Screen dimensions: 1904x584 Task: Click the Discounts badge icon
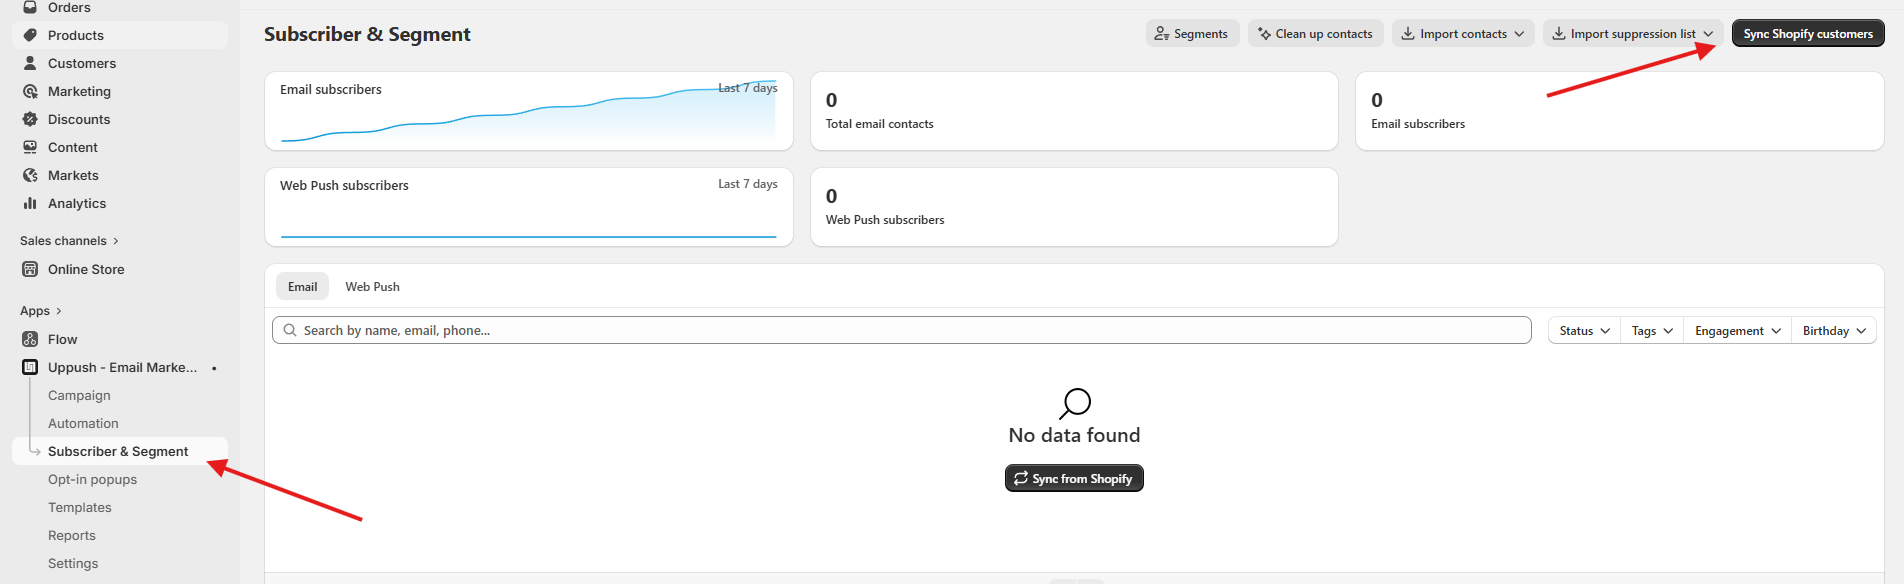[30, 119]
